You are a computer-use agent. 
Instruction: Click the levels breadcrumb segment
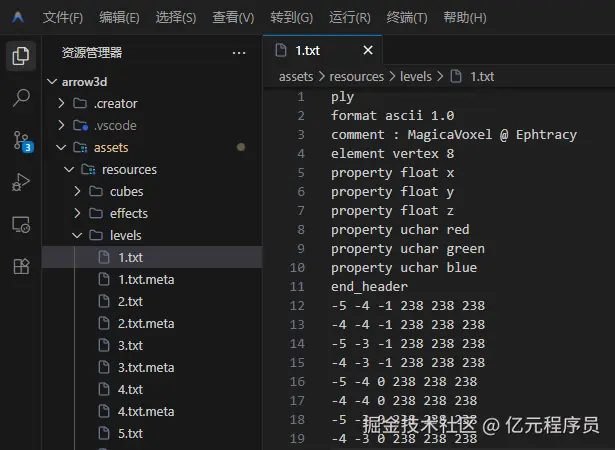416,77
